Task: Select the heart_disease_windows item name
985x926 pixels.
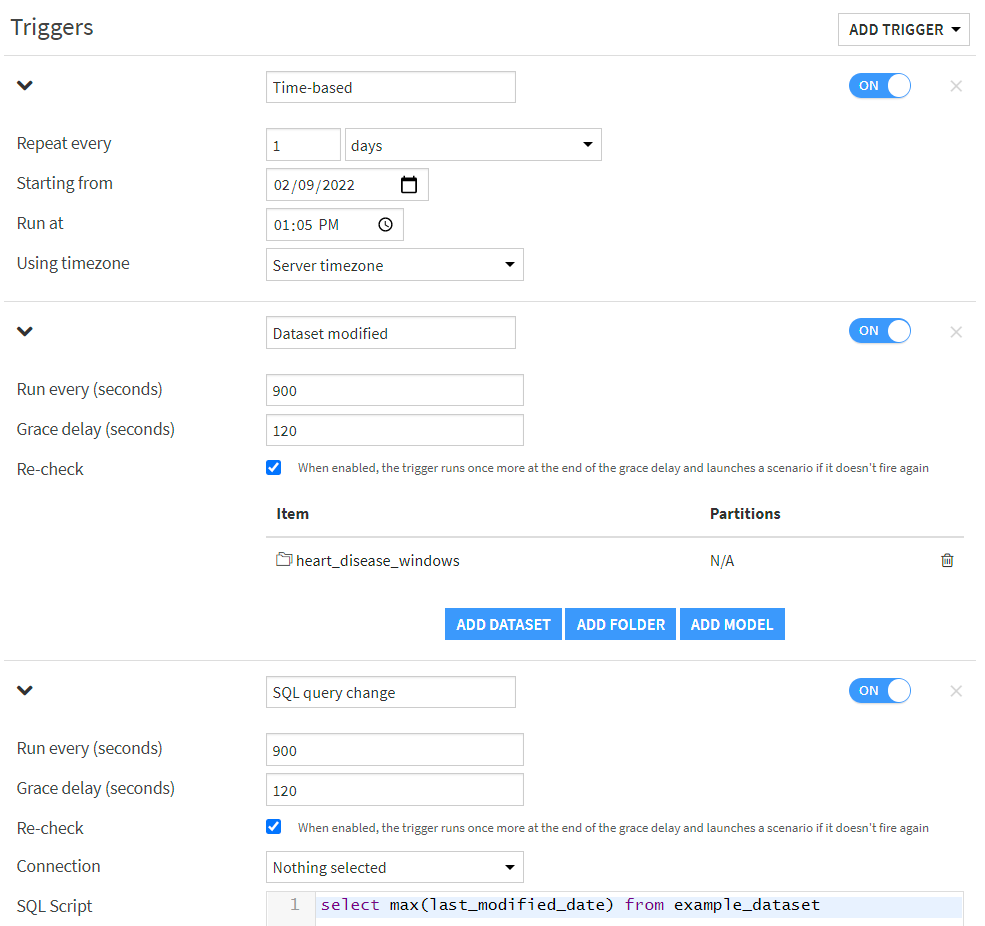Action: [x=378, y=561]
